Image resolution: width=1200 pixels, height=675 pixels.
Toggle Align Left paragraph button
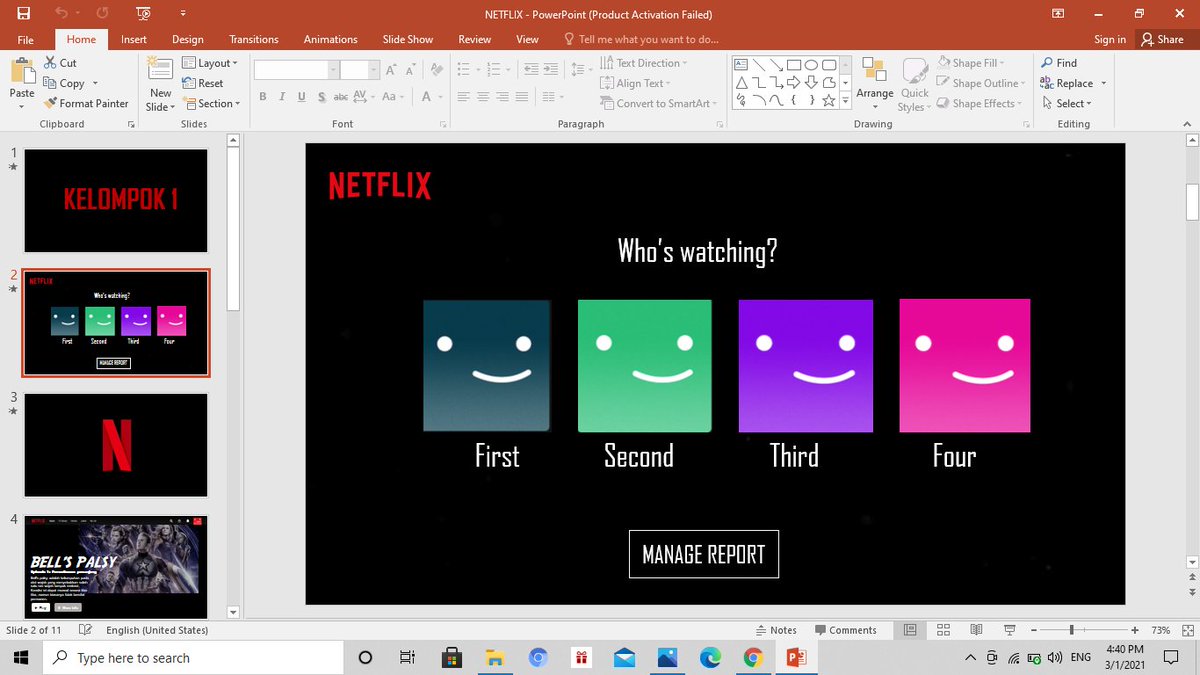tap(464, 97)
